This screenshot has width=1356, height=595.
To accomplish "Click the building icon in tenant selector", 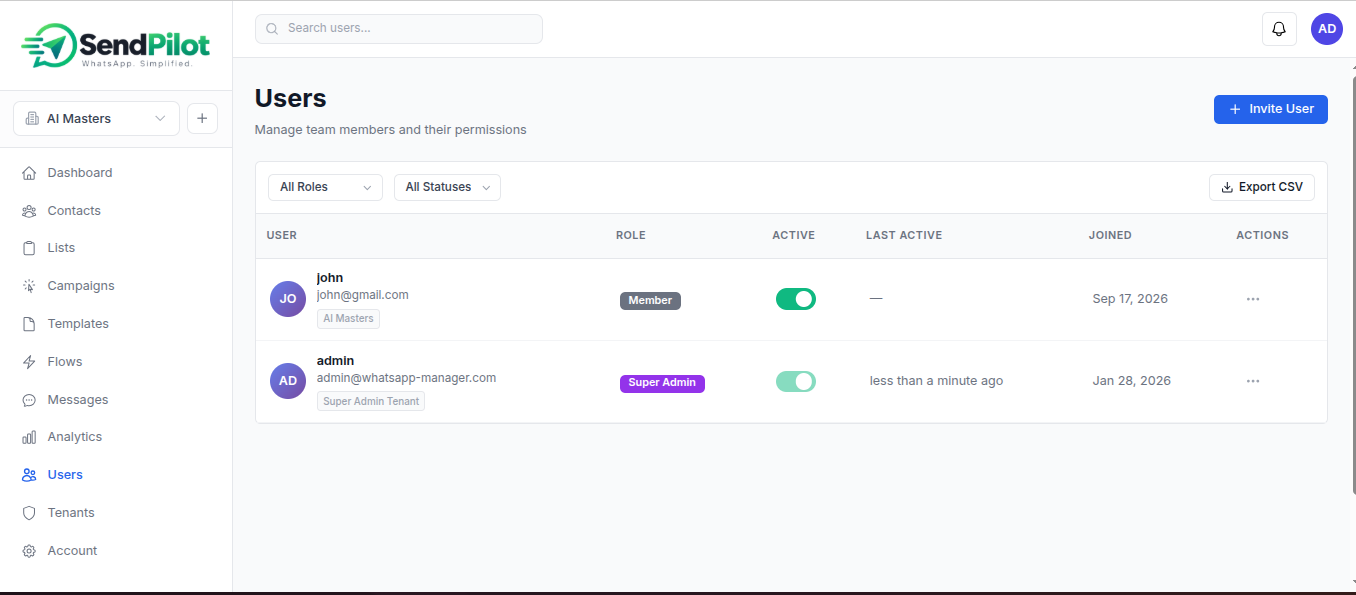I will point(32,118).
